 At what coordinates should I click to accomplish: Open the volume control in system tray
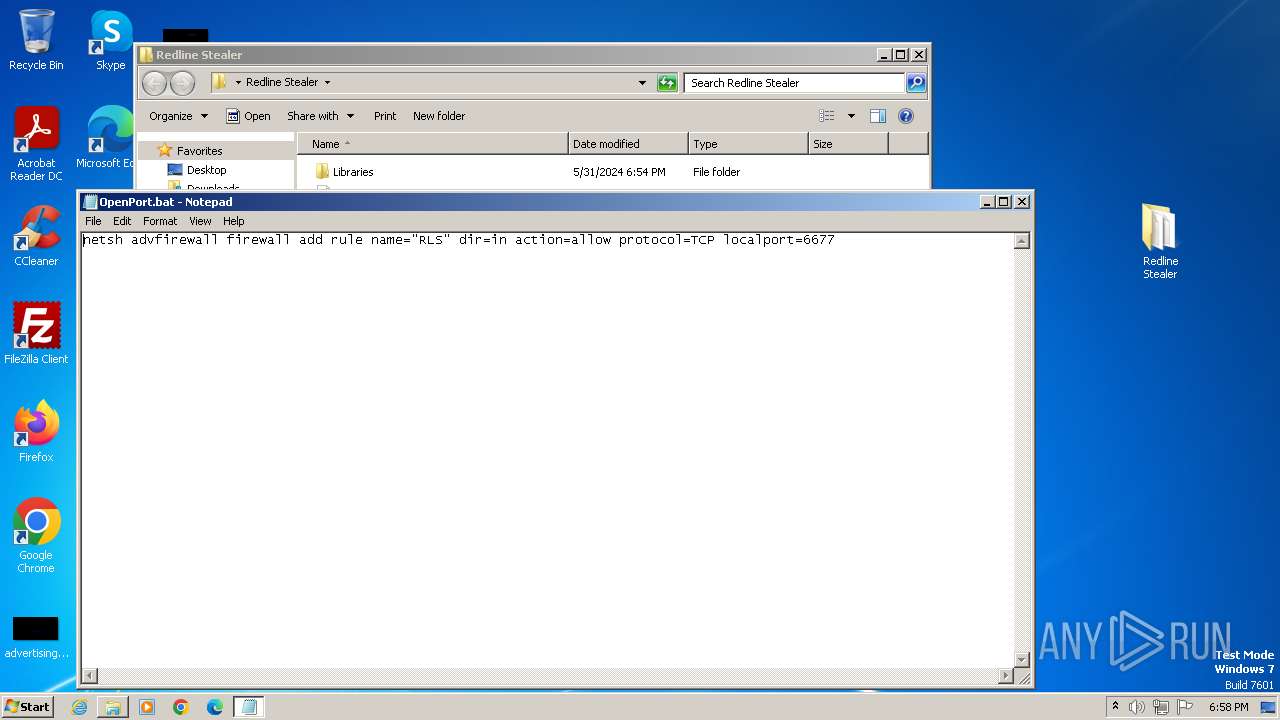[1137, 707]
